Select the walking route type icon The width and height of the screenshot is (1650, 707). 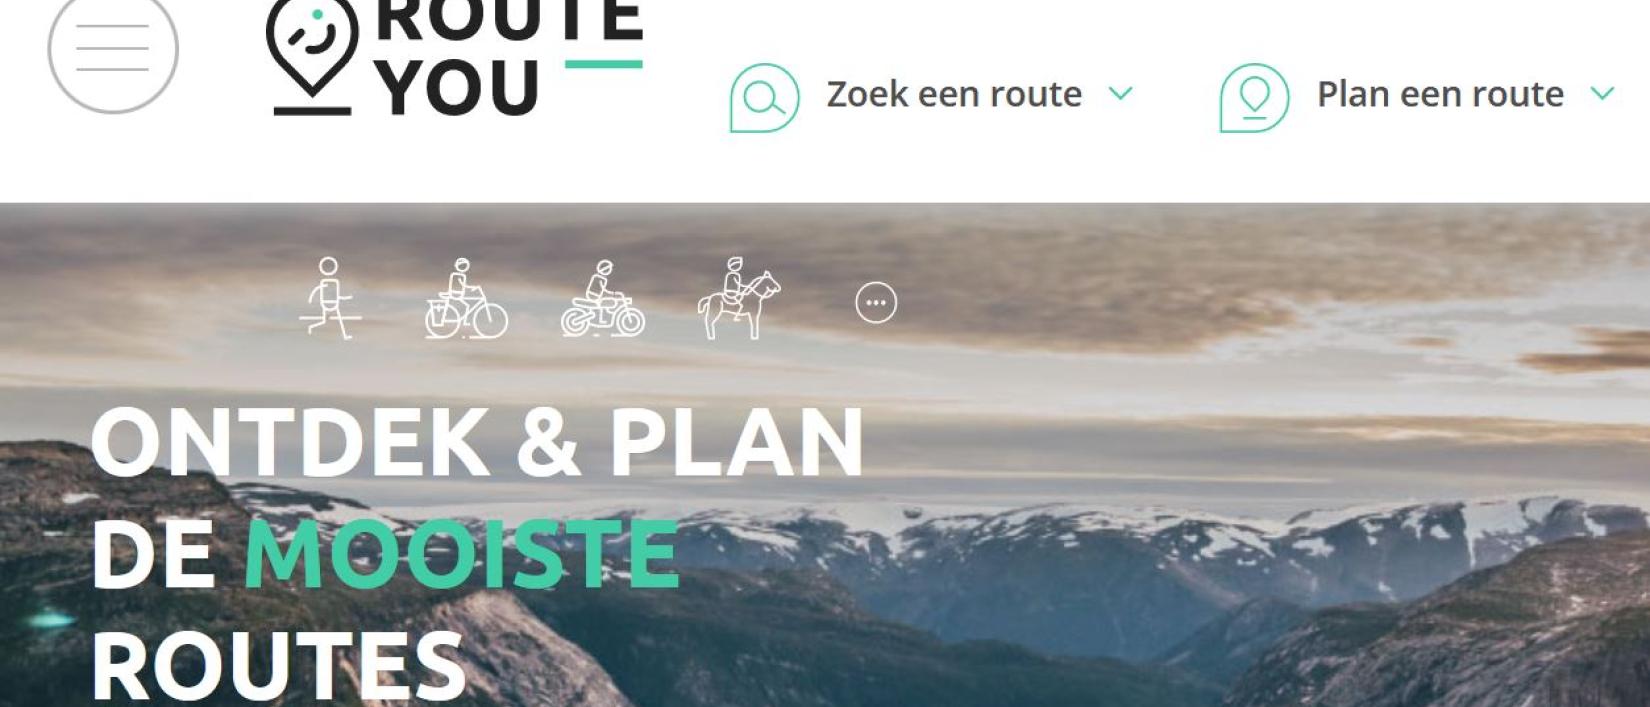click(330, 298)
